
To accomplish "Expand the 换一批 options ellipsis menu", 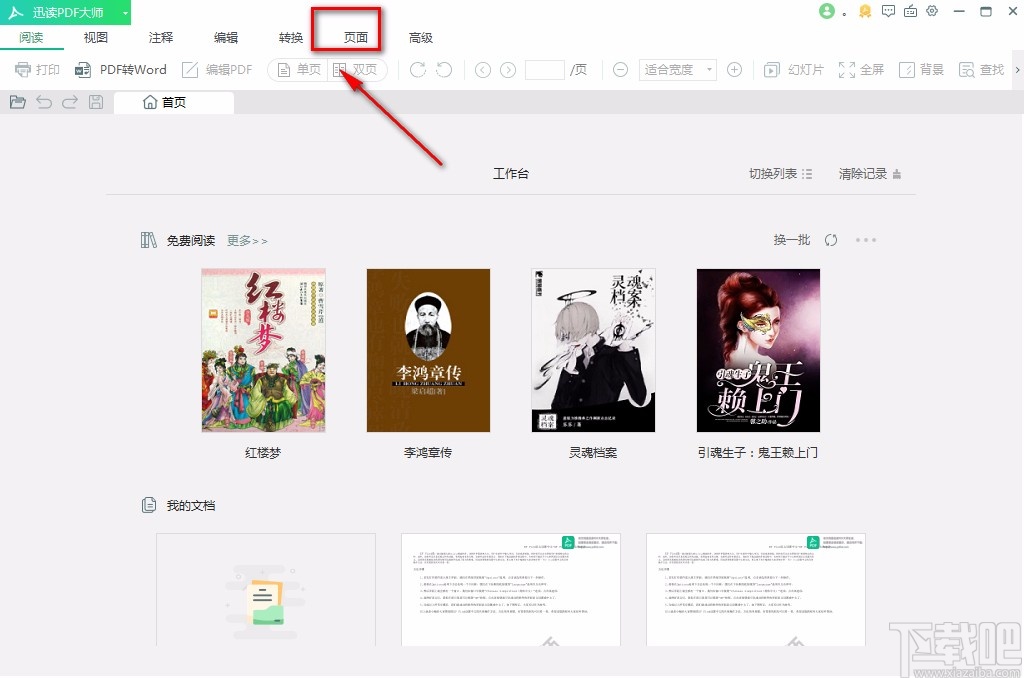I will [x=866, y=240].
